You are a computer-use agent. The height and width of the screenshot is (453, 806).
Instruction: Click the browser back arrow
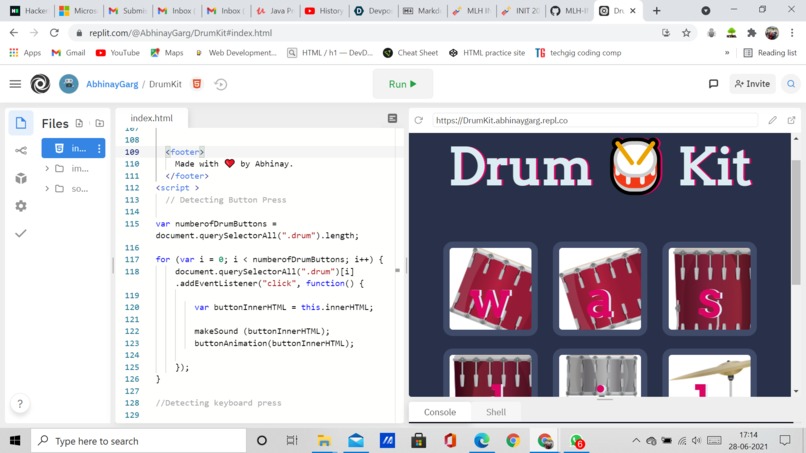click(x=14, y=33)
